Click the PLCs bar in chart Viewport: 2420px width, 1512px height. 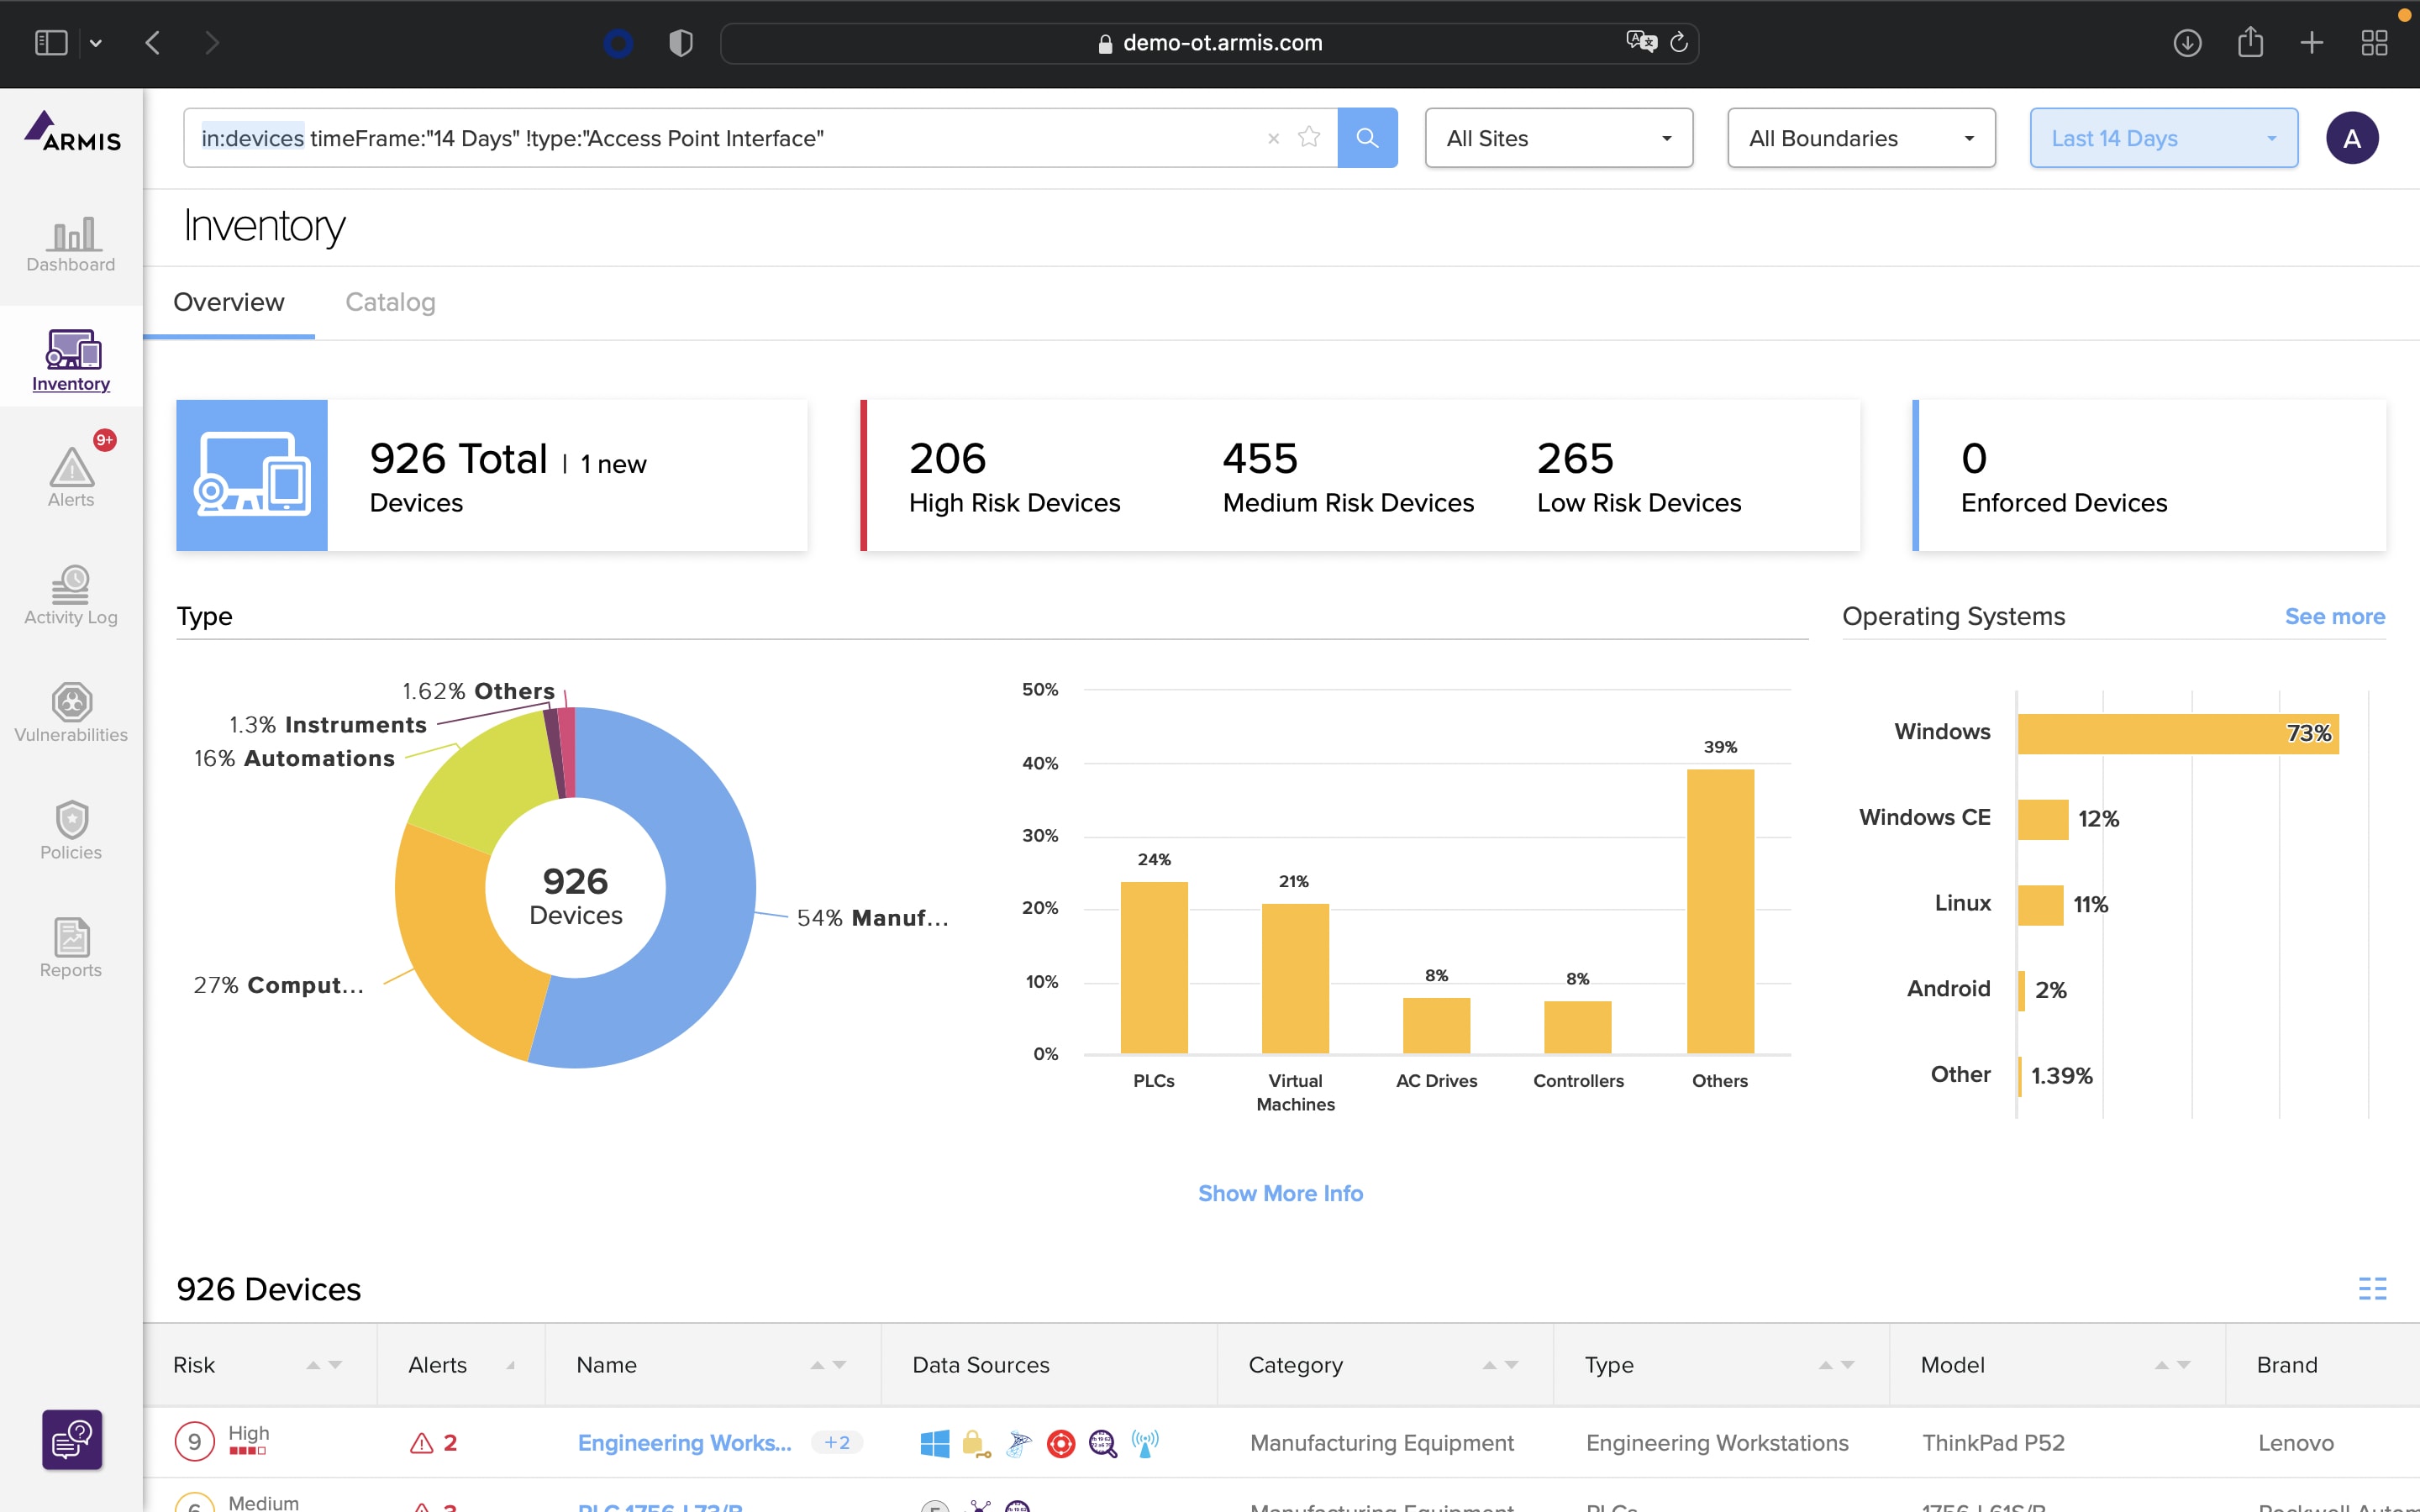click(x=1154, y=967)
